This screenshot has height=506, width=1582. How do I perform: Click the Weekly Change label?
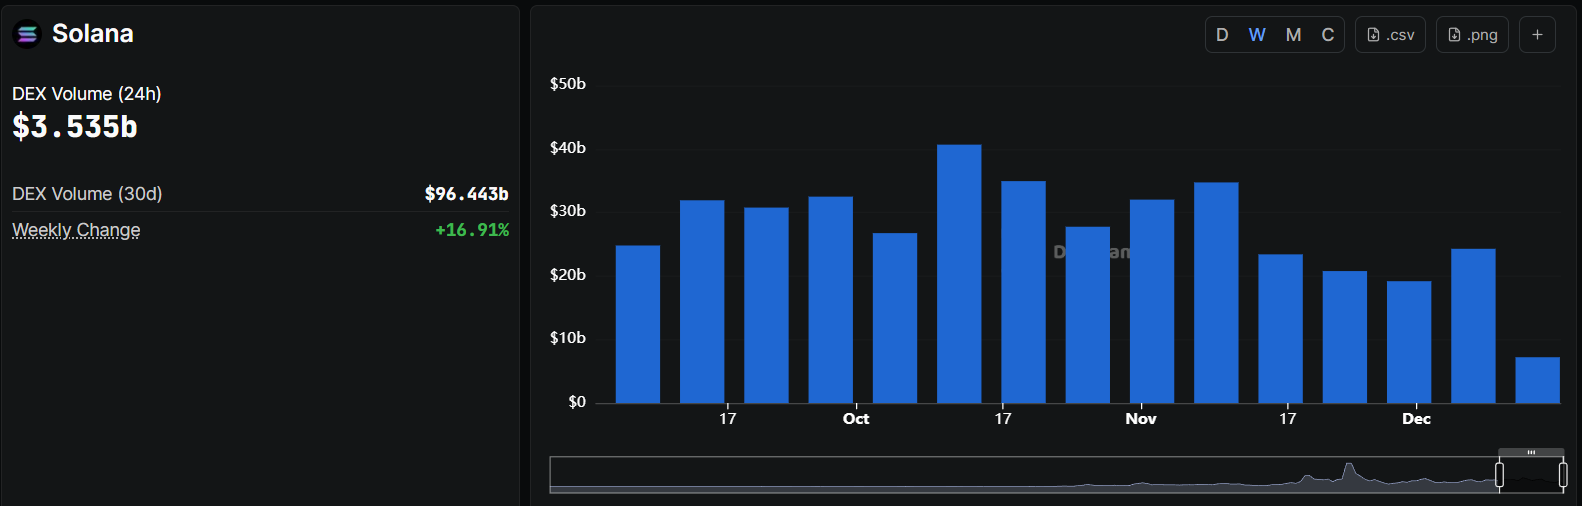pos(76,230)
